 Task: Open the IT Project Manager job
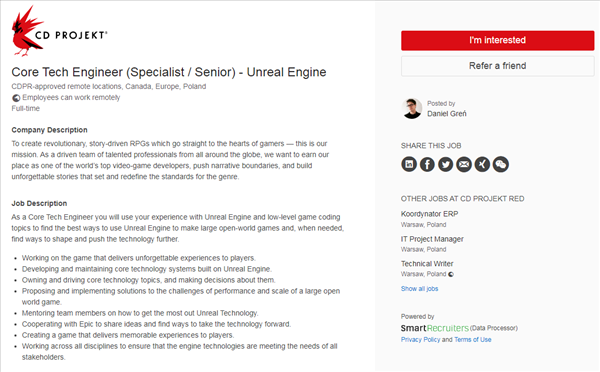(432, 239)
